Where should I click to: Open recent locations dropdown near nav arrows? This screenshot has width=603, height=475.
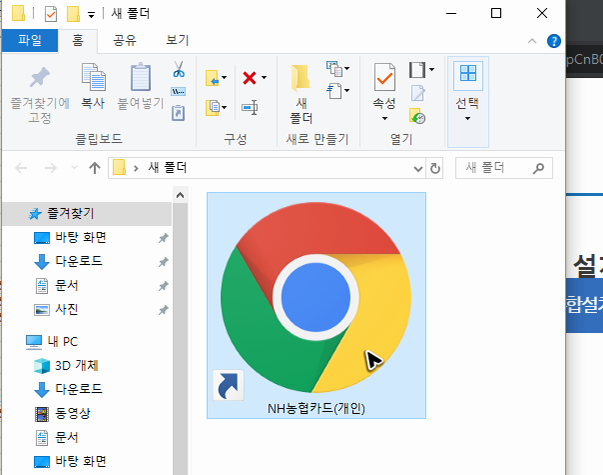pyautogui.click(x=74, y=168)
